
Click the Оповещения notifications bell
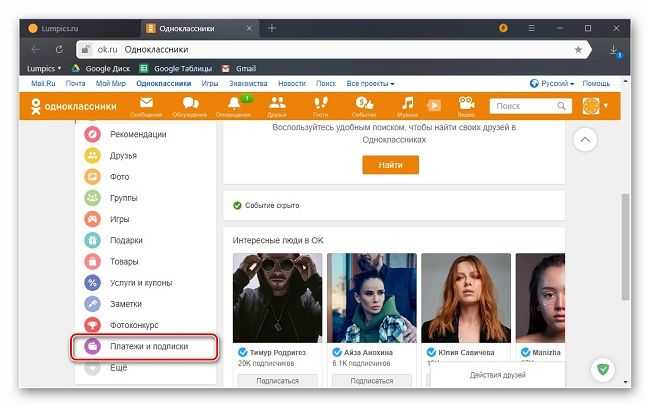coord(236,105)
